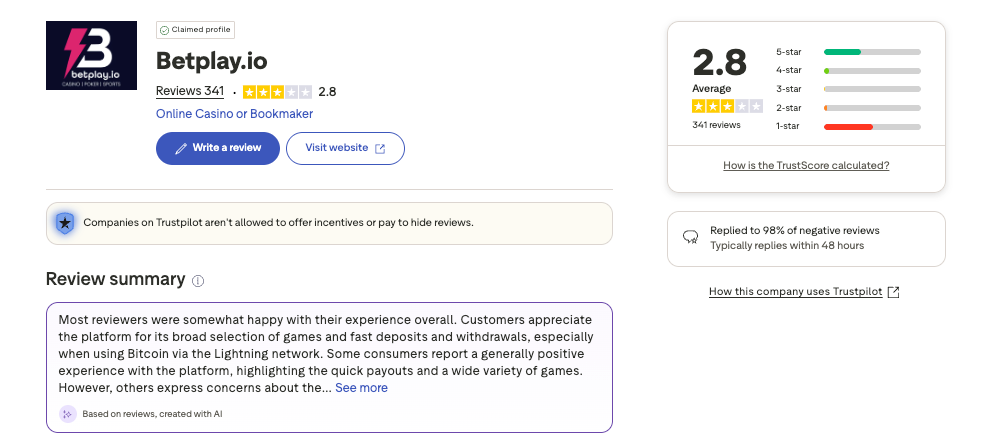Image resolution: width=993 pixels, height=441 pixels.
Task: Click external icon next to How this company uses Trustpilot
Action: tap(894, 292)
